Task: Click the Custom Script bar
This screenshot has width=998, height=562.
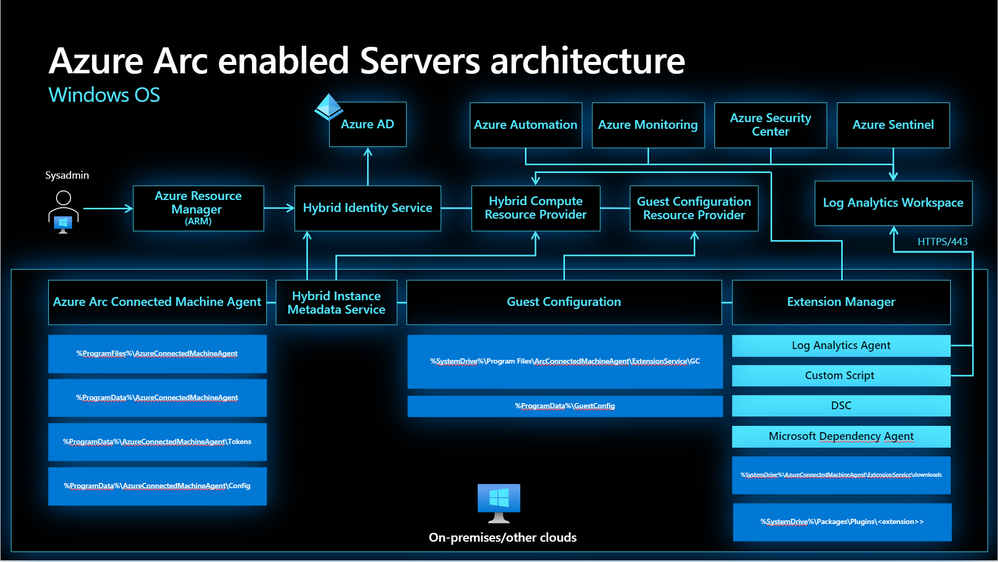Action: tap(841, 376)
